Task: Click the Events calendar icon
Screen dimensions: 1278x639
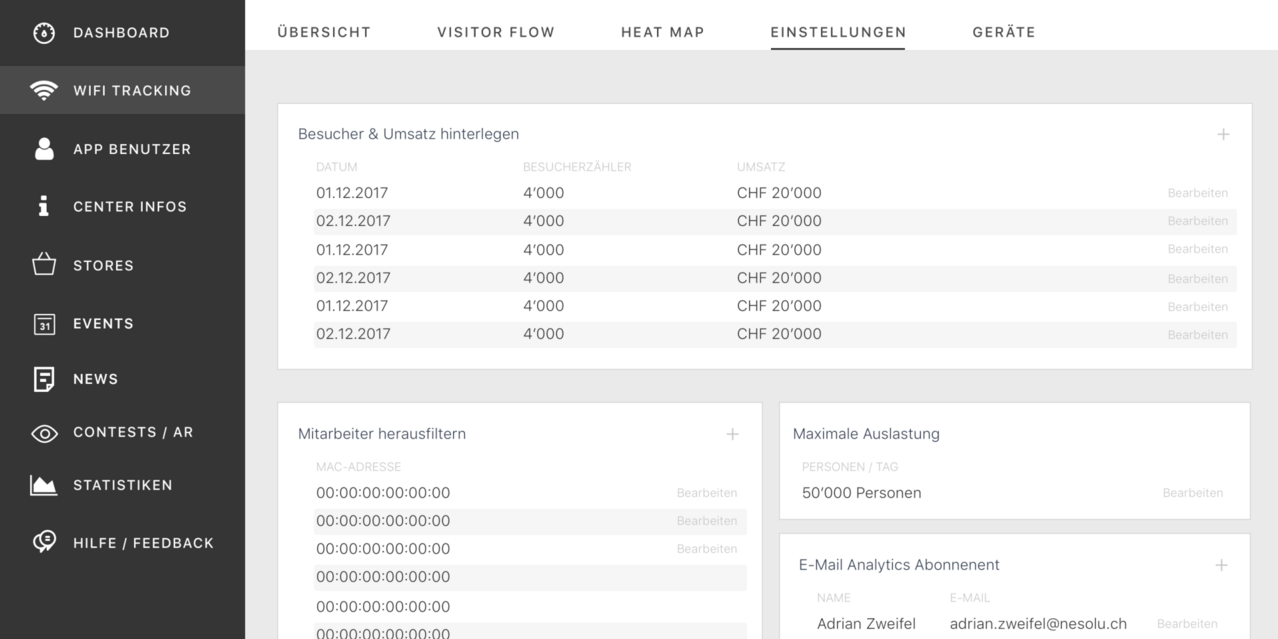Action: click(43, 324)
